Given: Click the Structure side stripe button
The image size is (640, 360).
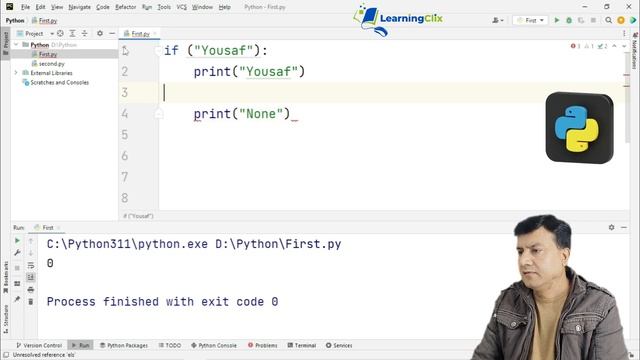Looking at the screenshot, I should click(x=6, y=319).
